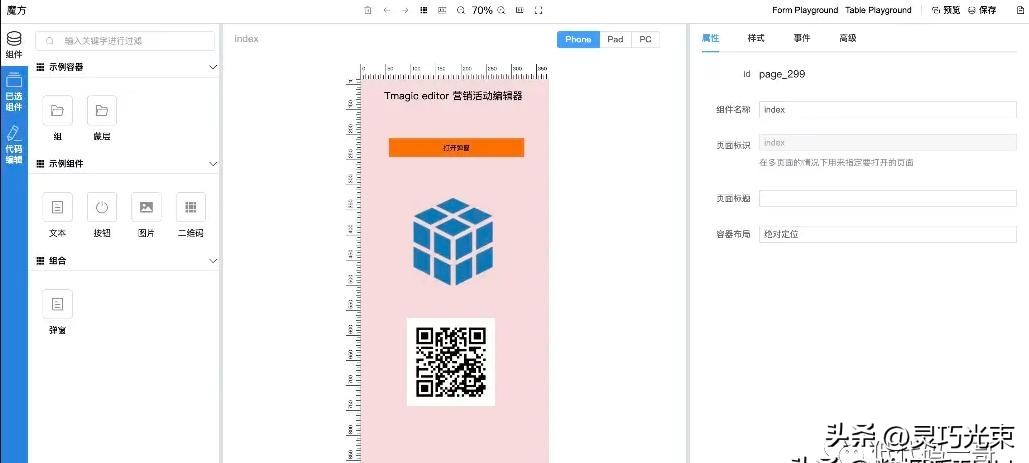Click the redo right arrow icon
1029x463 pixels.
(405, 10)
